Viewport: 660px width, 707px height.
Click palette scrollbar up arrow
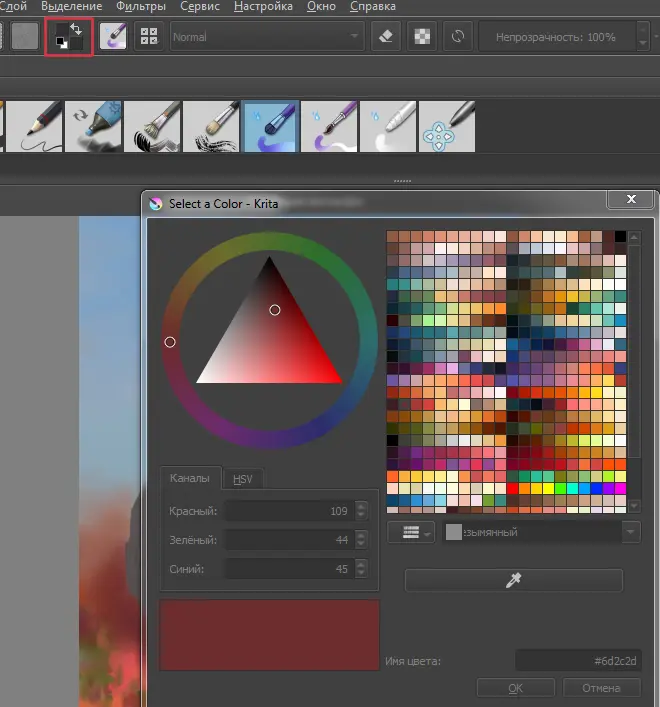[x=634, y=237]
